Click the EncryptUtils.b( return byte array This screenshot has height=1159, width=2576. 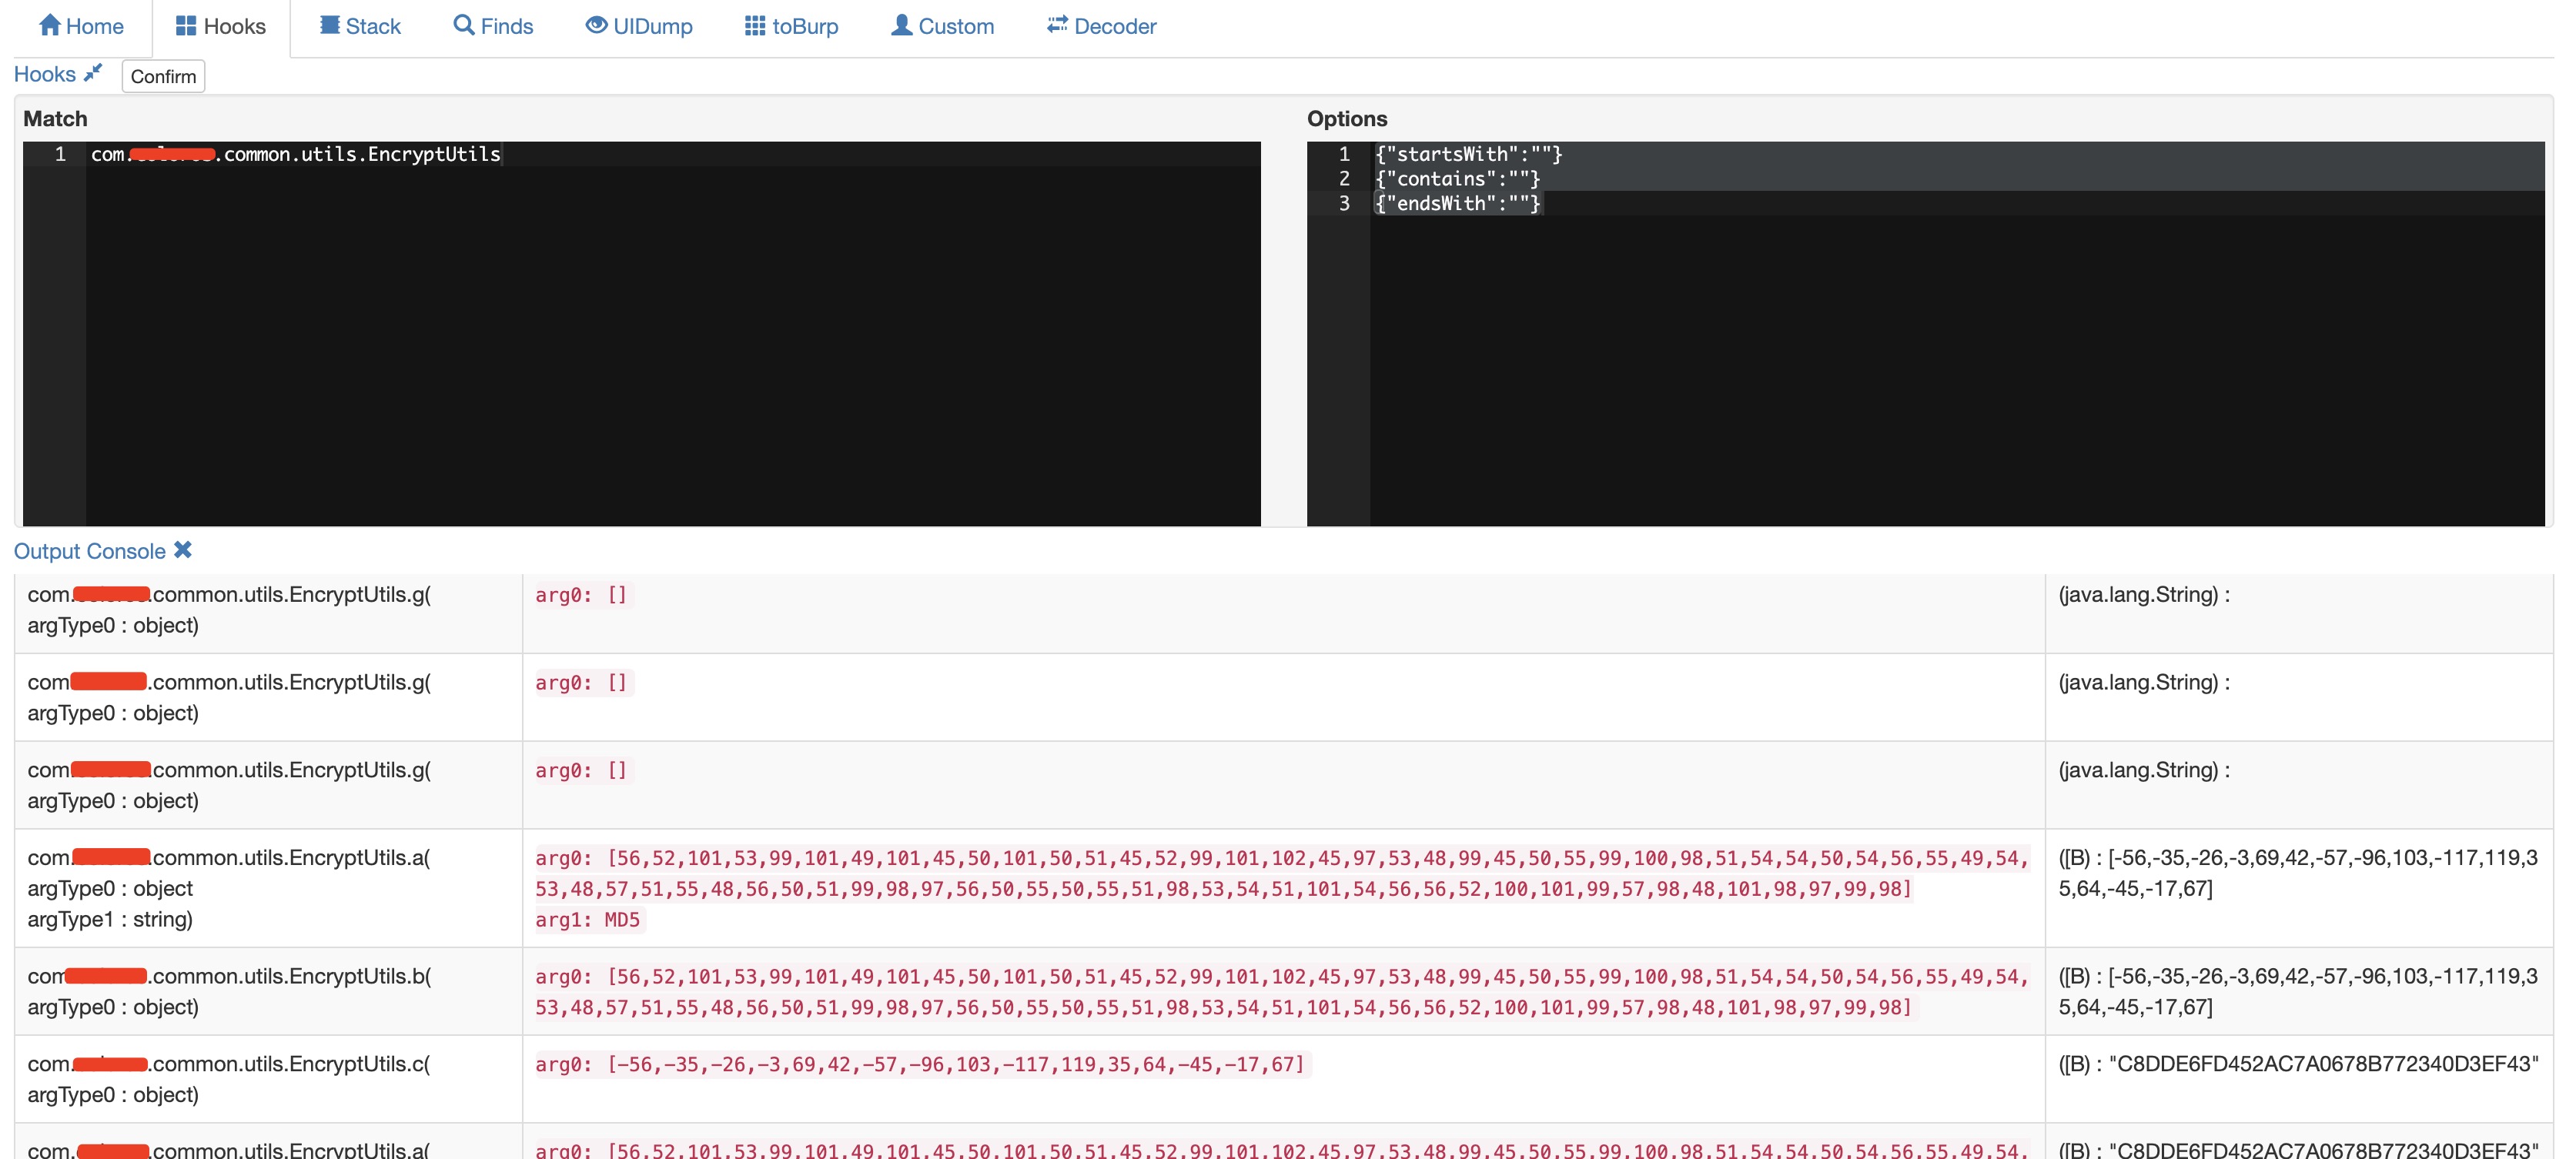[2298, 991]
